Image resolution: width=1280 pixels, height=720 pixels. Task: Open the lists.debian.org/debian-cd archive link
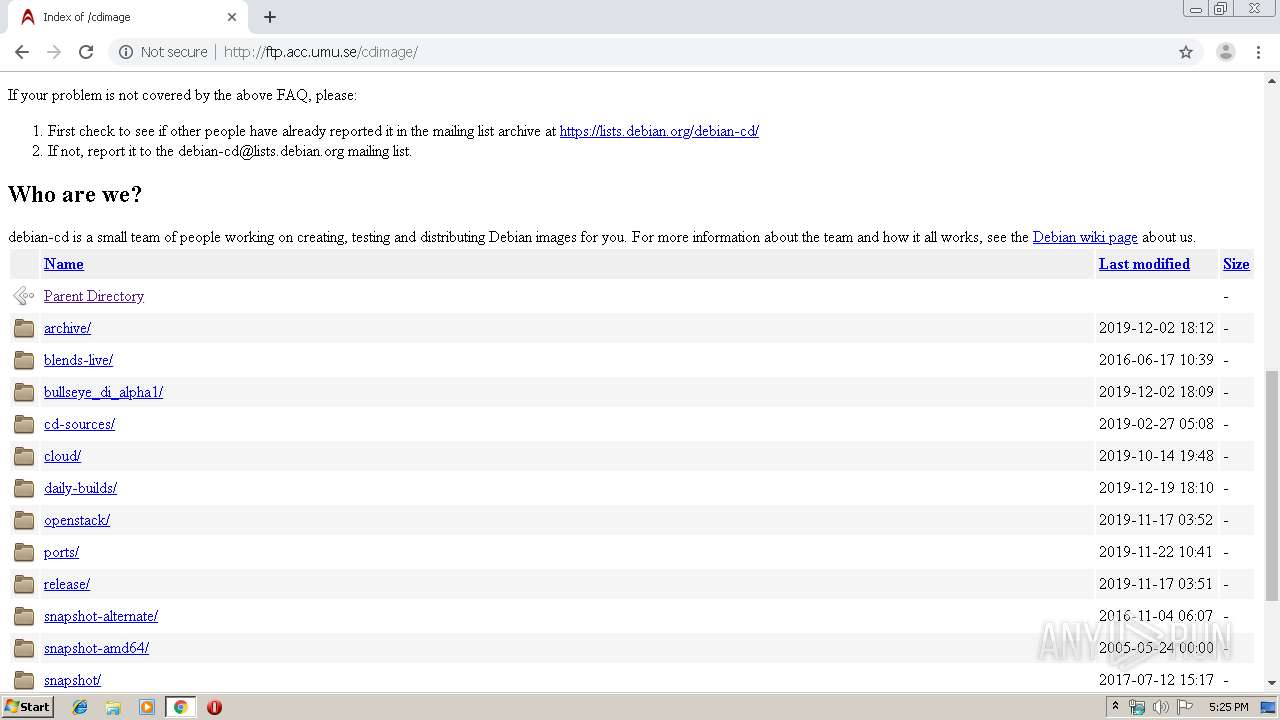tap(659, 131)
